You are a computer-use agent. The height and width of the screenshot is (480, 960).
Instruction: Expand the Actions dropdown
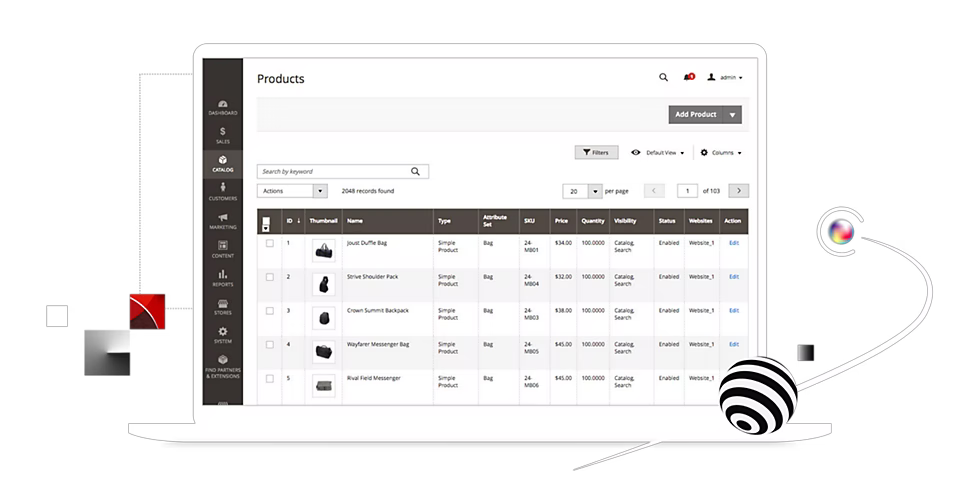pyautogui.click(x=292, y=190)
